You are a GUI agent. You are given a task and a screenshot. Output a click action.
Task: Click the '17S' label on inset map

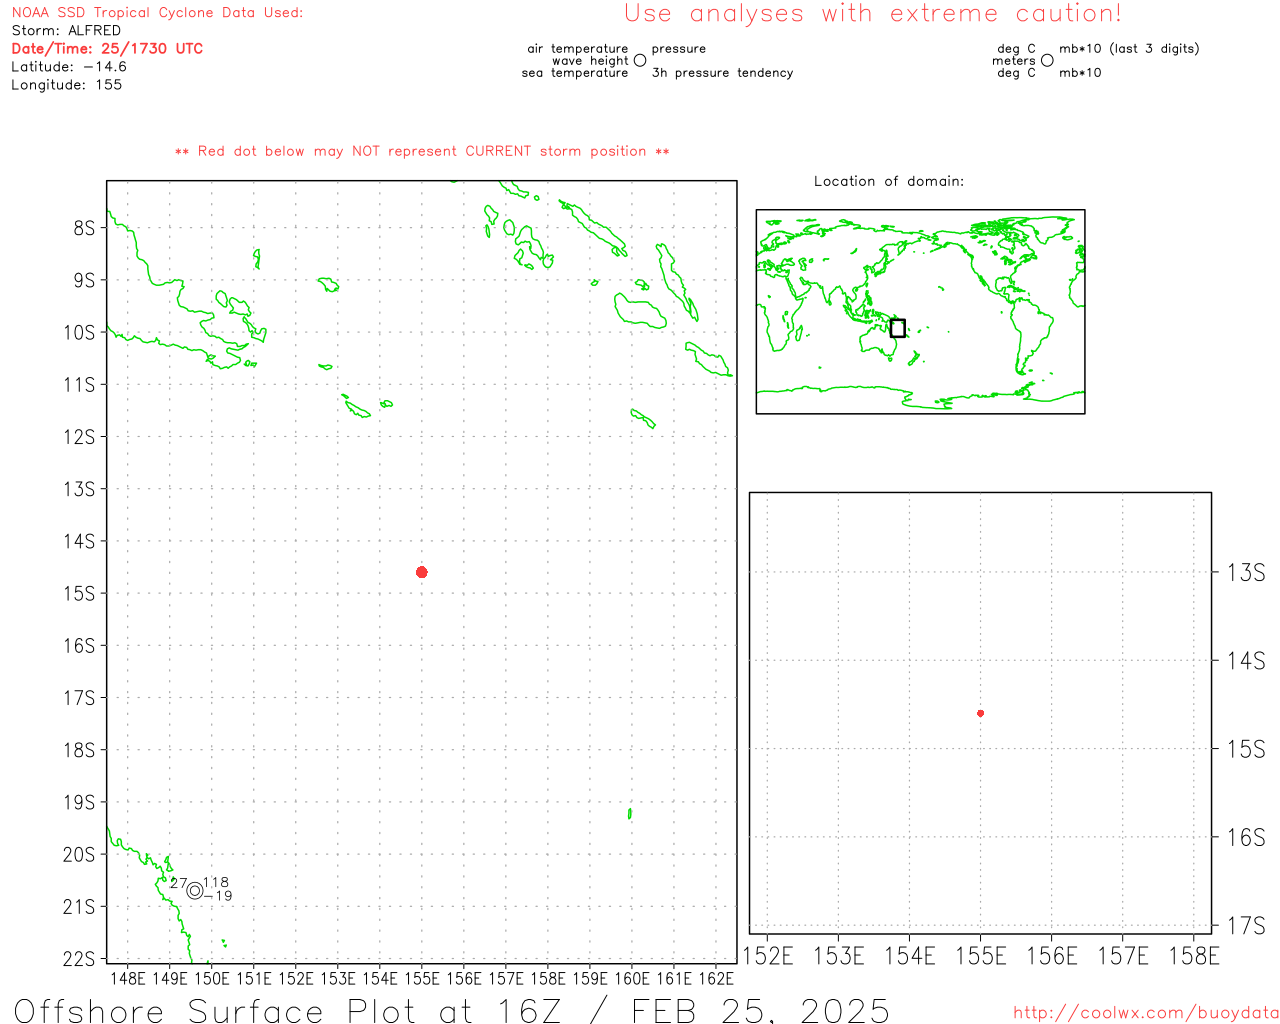click(1246, 925)
